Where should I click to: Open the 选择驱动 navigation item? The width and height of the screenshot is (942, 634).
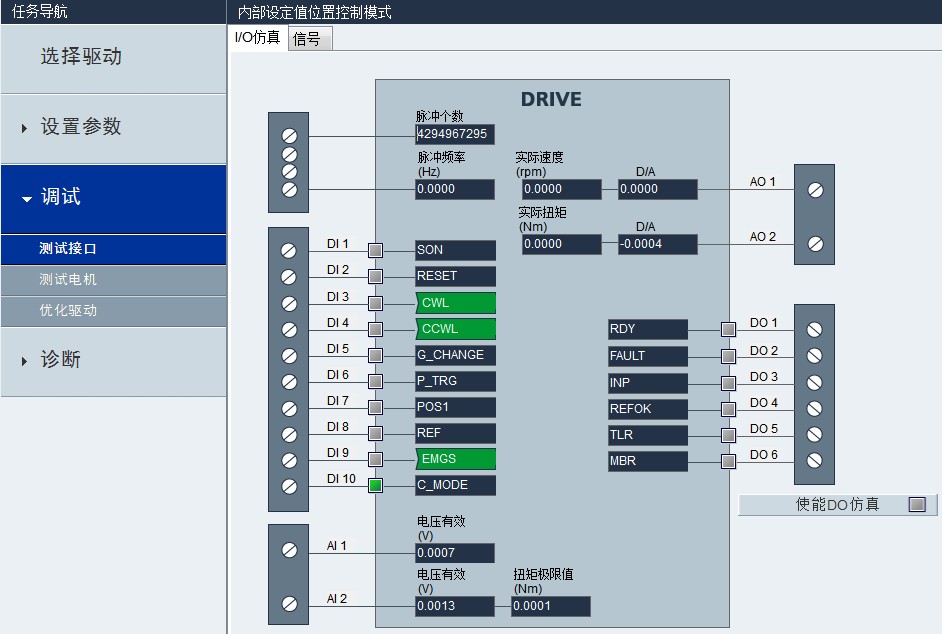click(113, 58)
